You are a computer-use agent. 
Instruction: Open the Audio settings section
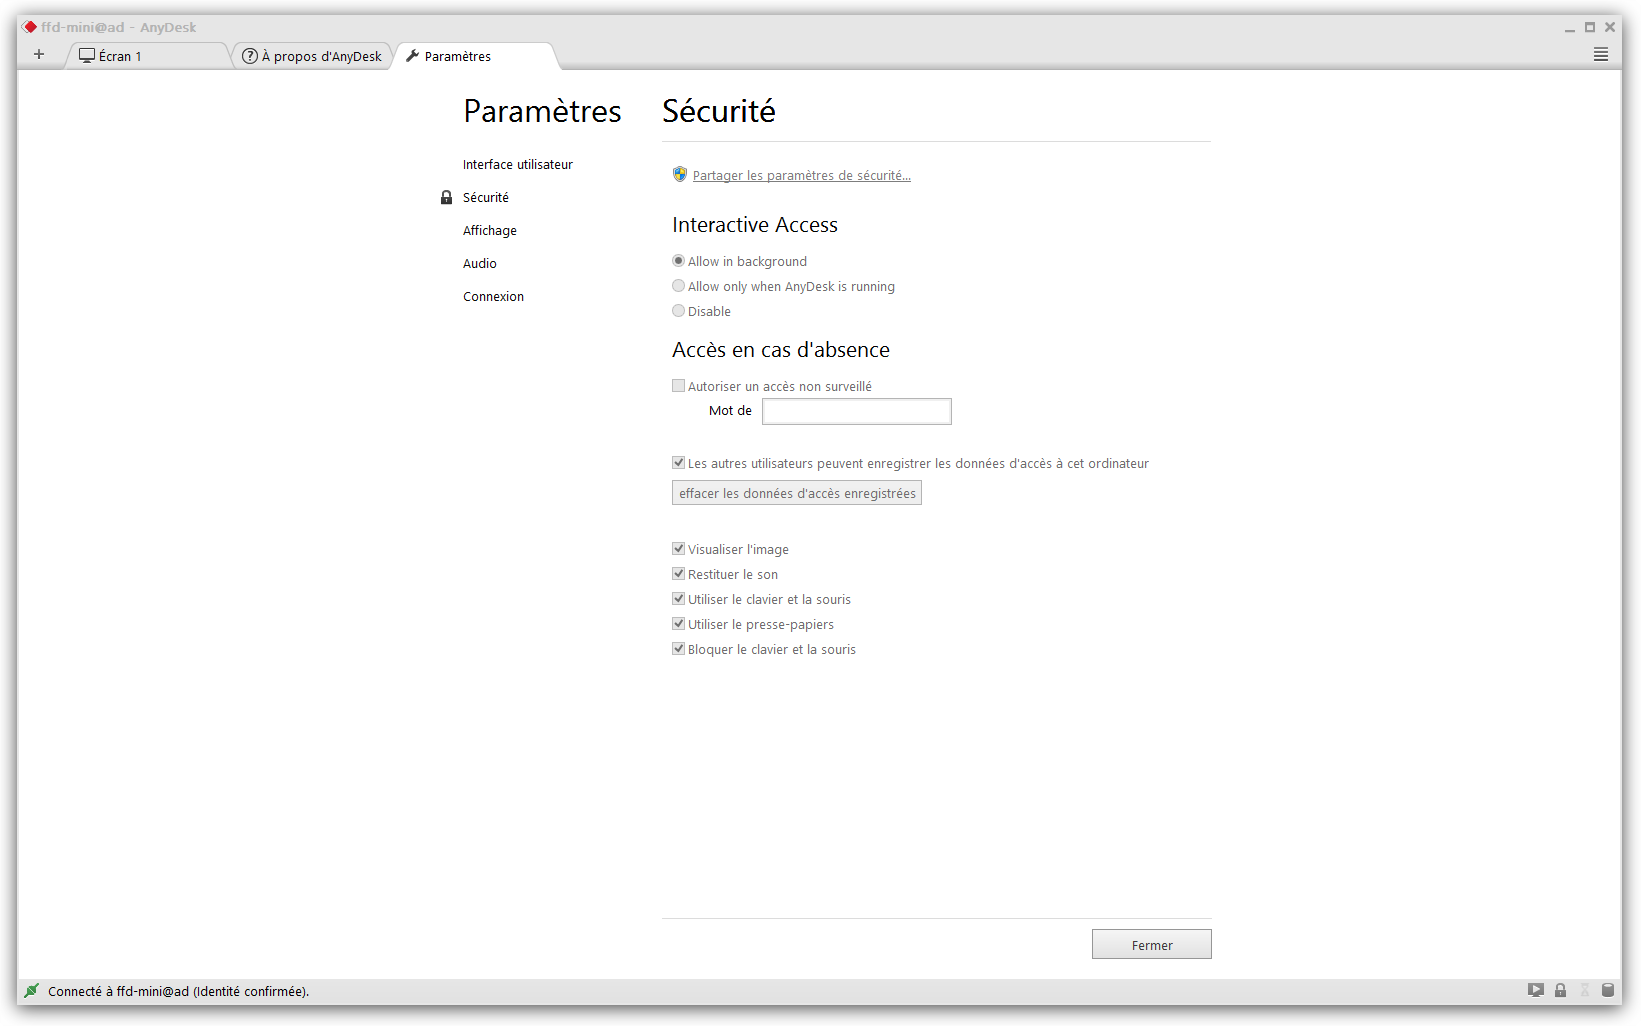(479, 263)
